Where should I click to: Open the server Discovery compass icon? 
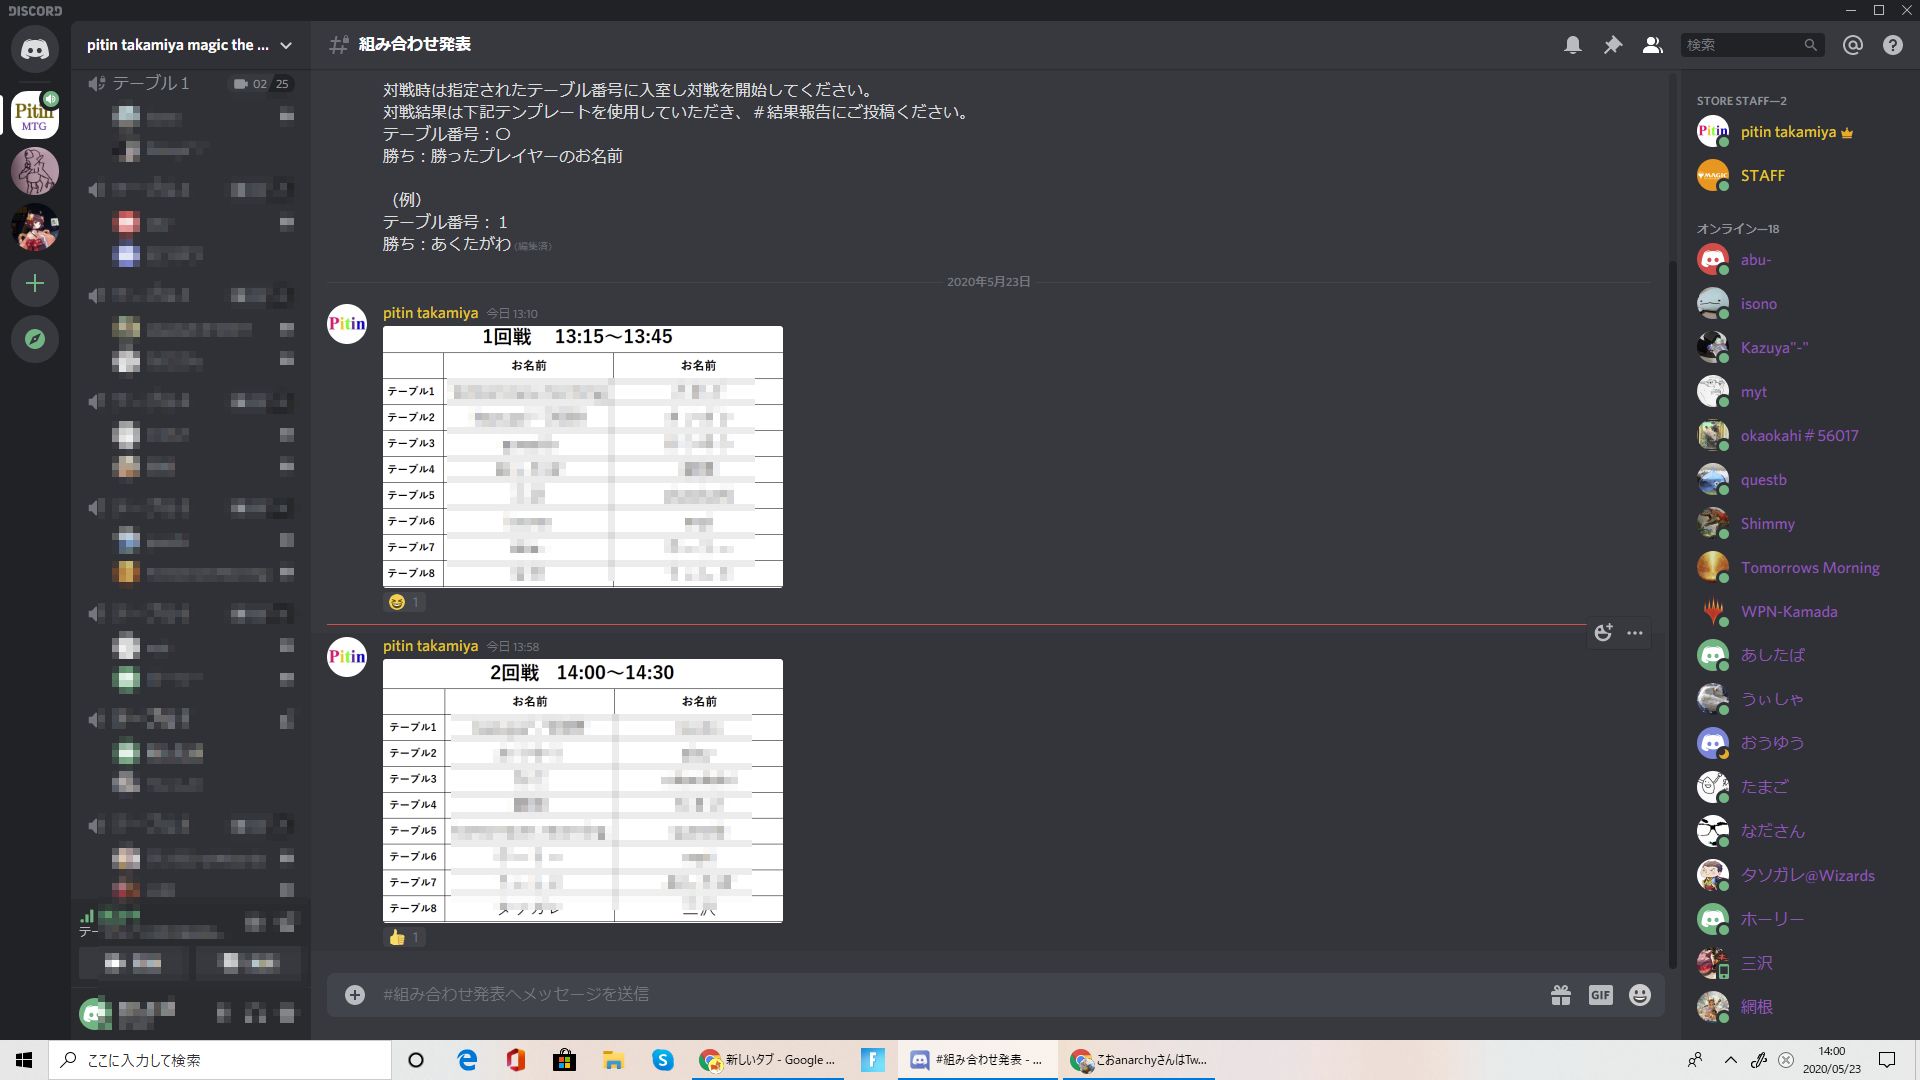pyautogui.click(x=35, y=339)
